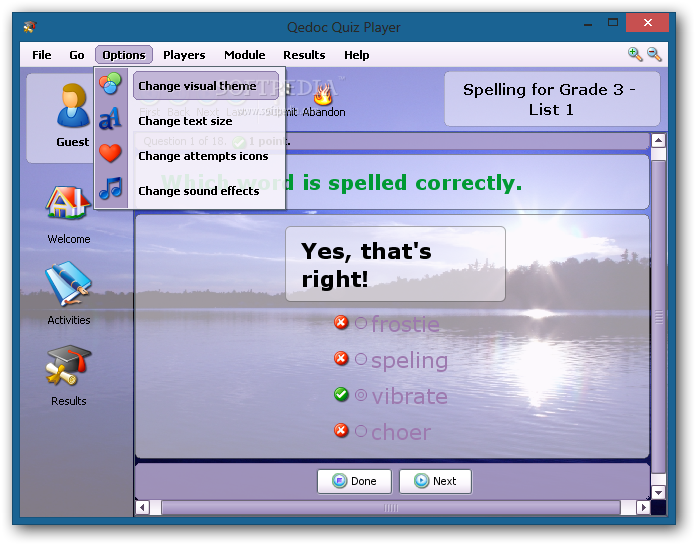Click the horizontal scrollbar right arrow
Screen dimensions: 696x545
click(x=643, y=507)
